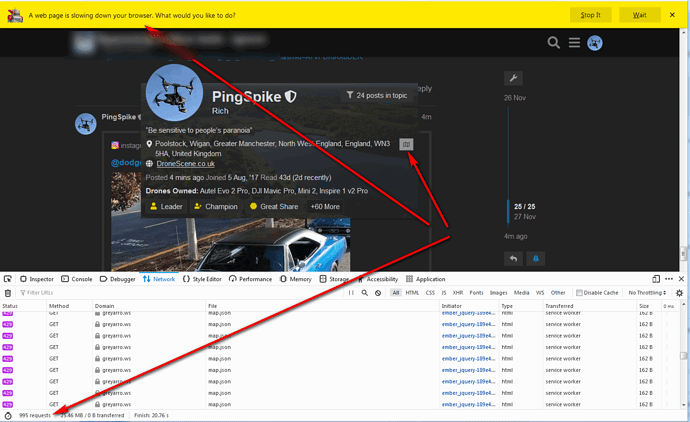Sort by the Size column header
The width and height of the screenshot is (690, 422).
[x=649, y=306]
